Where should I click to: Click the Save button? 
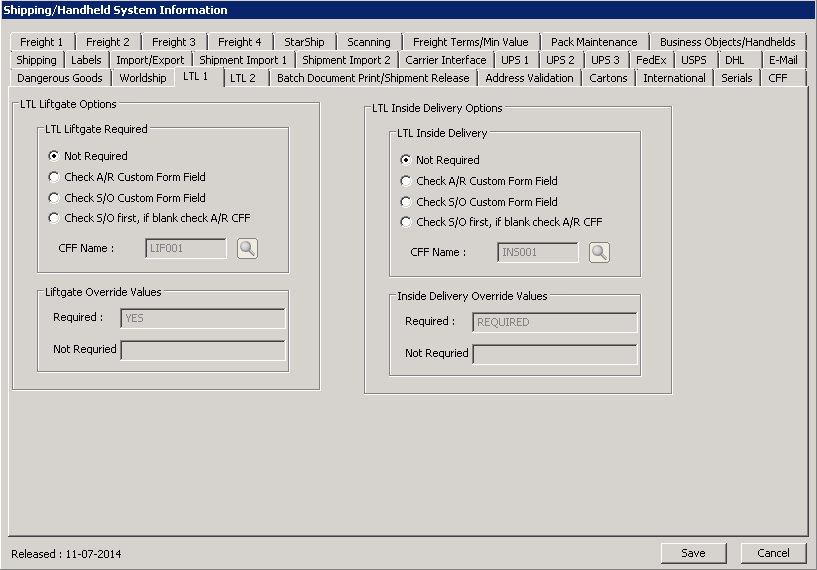click(x=693, y=553)
